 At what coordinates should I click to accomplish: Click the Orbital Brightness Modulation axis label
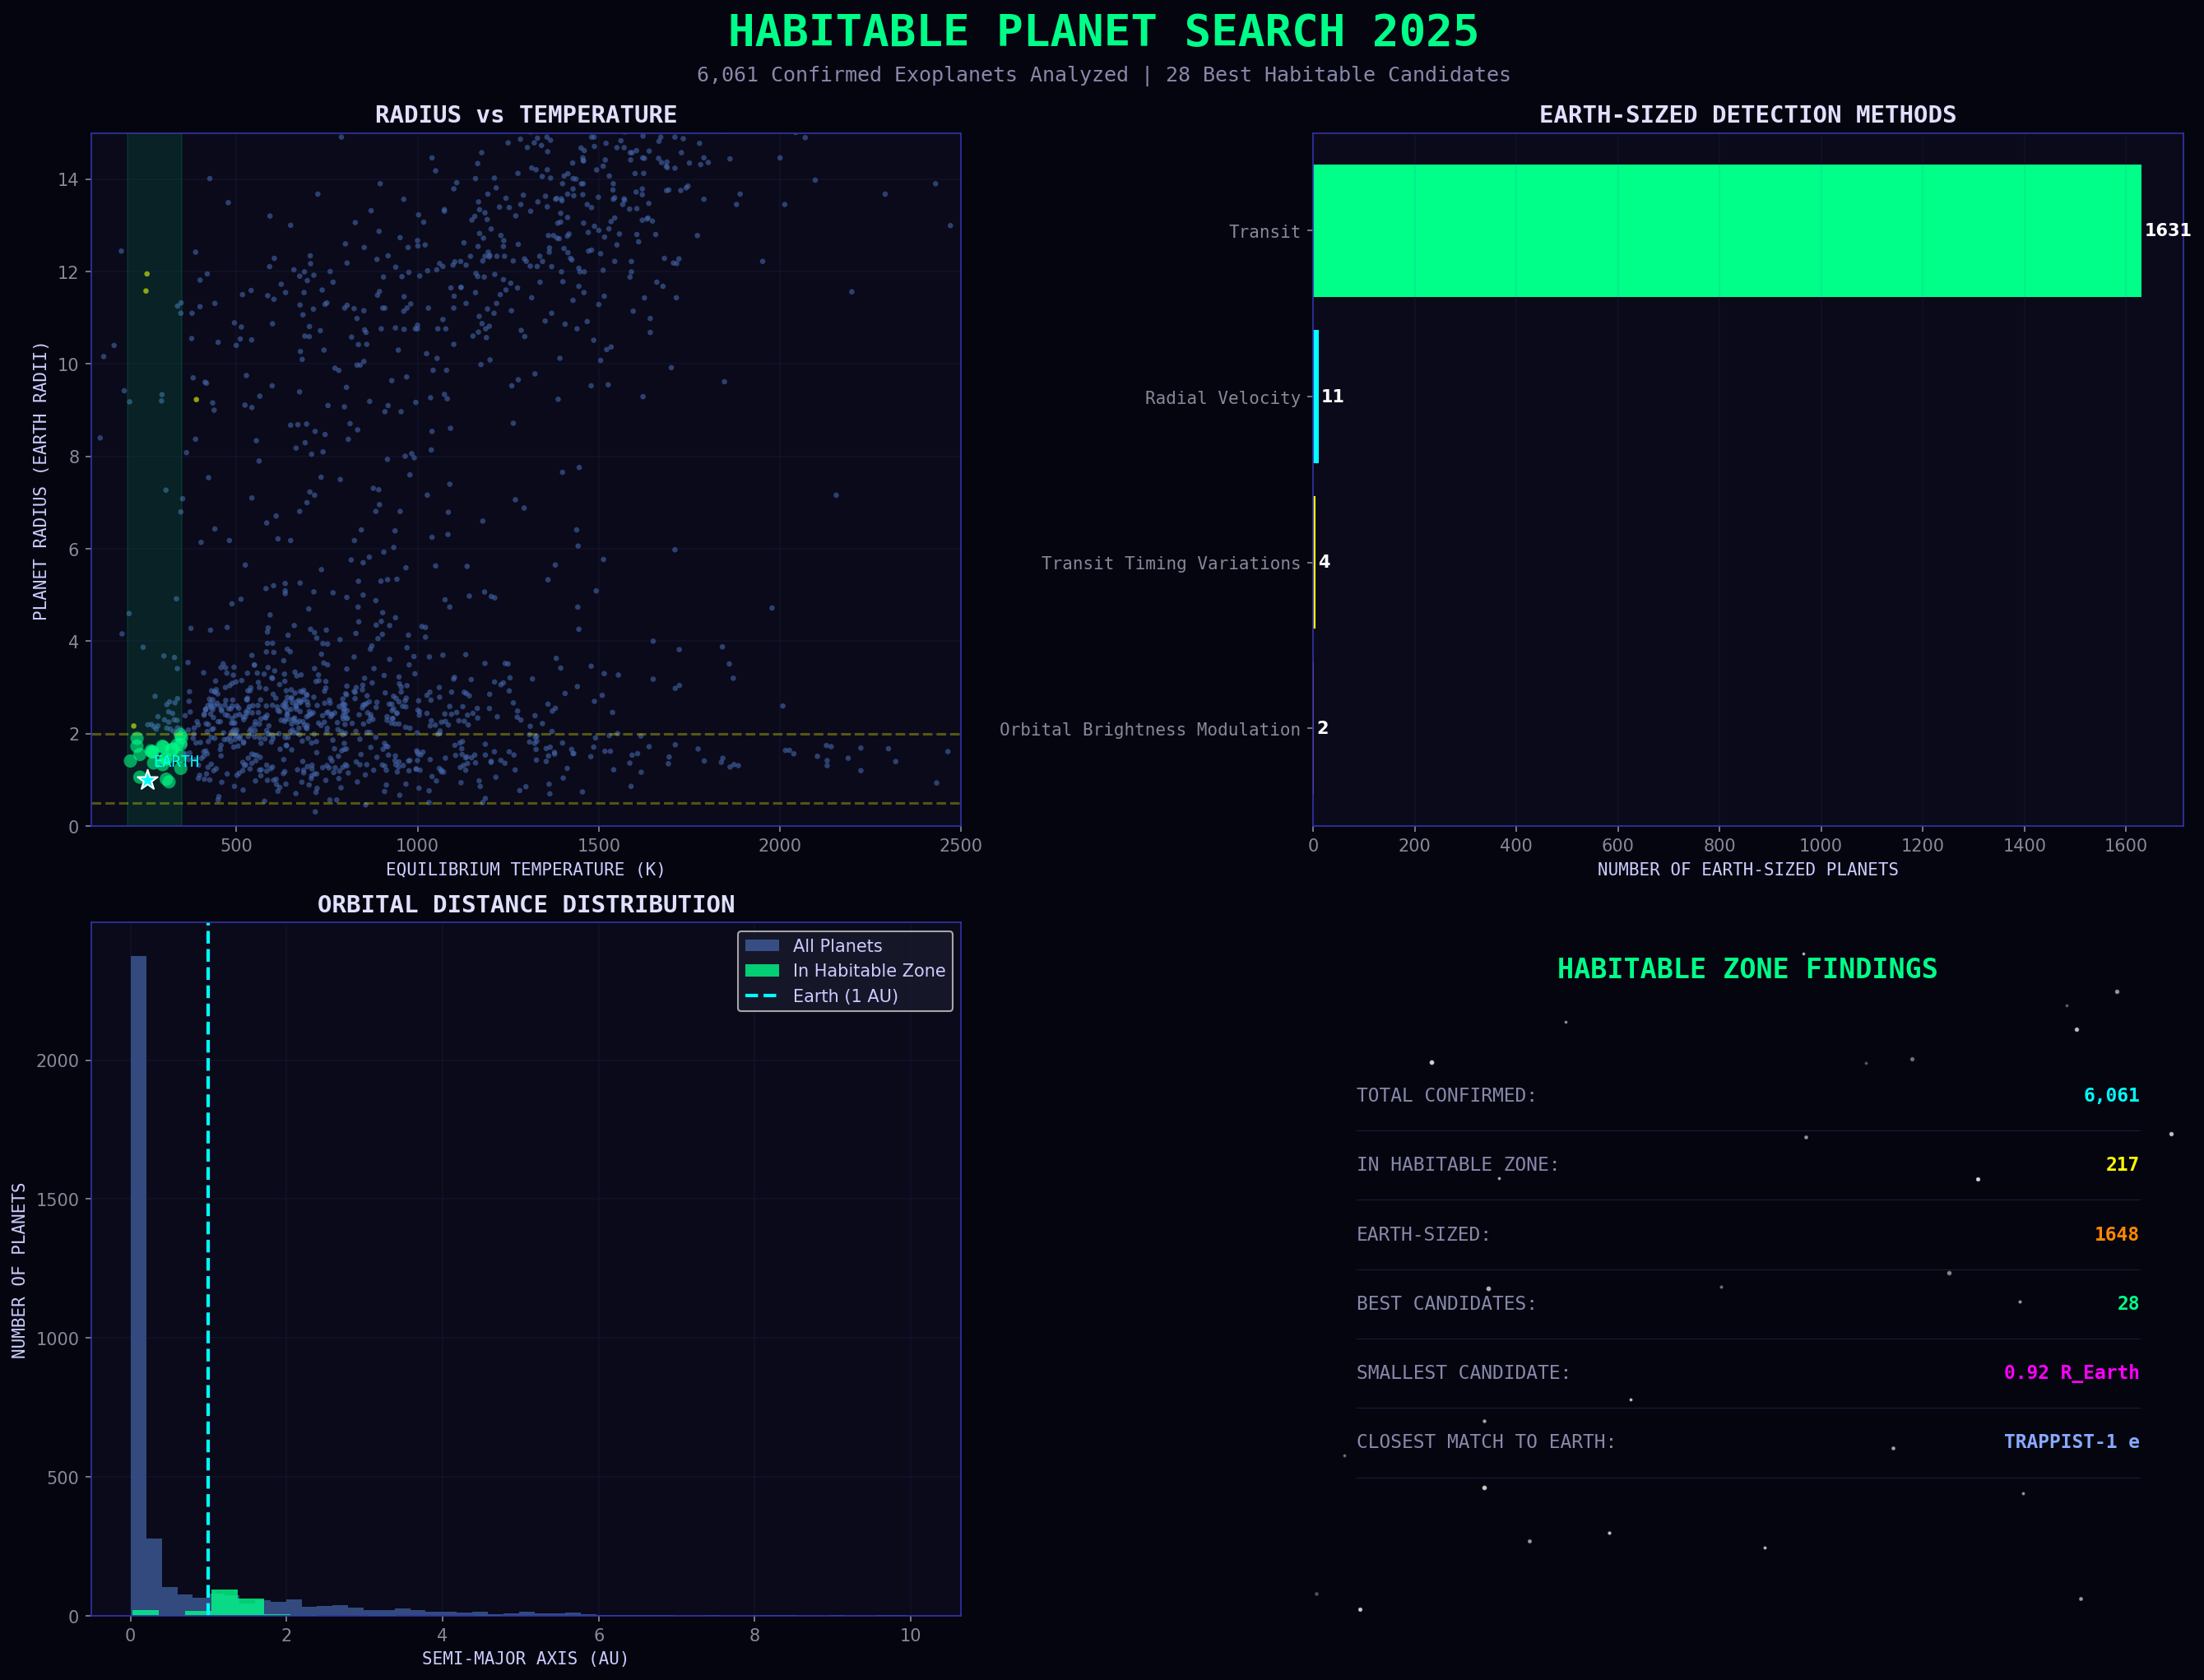click(1149, 730)
